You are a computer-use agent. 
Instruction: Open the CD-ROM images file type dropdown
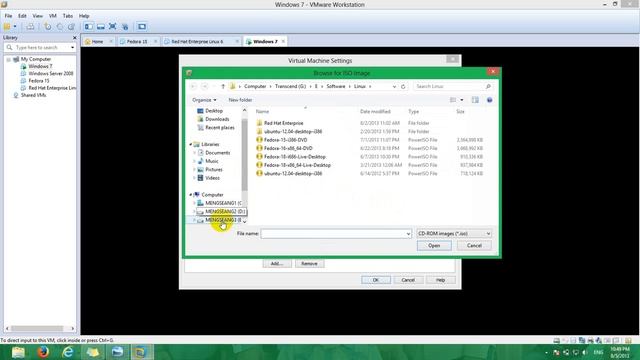(454, 233)
